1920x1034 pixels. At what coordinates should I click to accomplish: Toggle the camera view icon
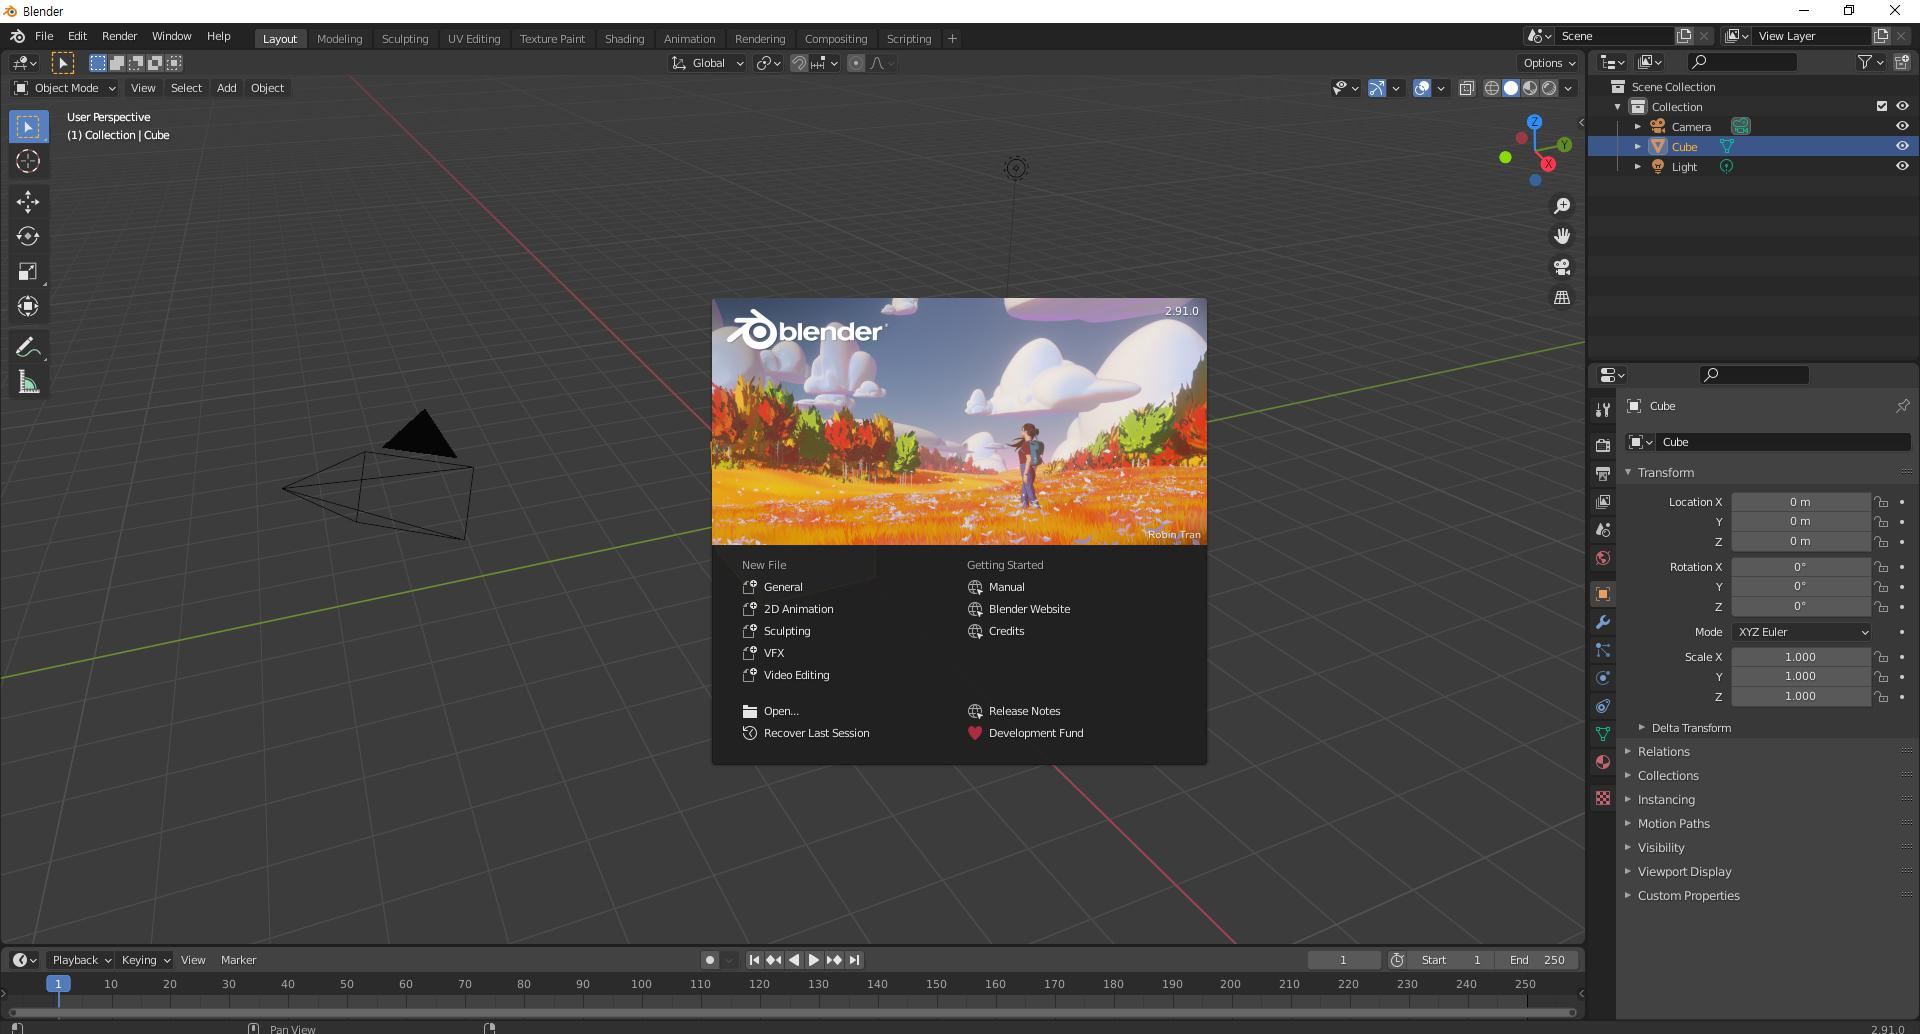point(1561,267)
